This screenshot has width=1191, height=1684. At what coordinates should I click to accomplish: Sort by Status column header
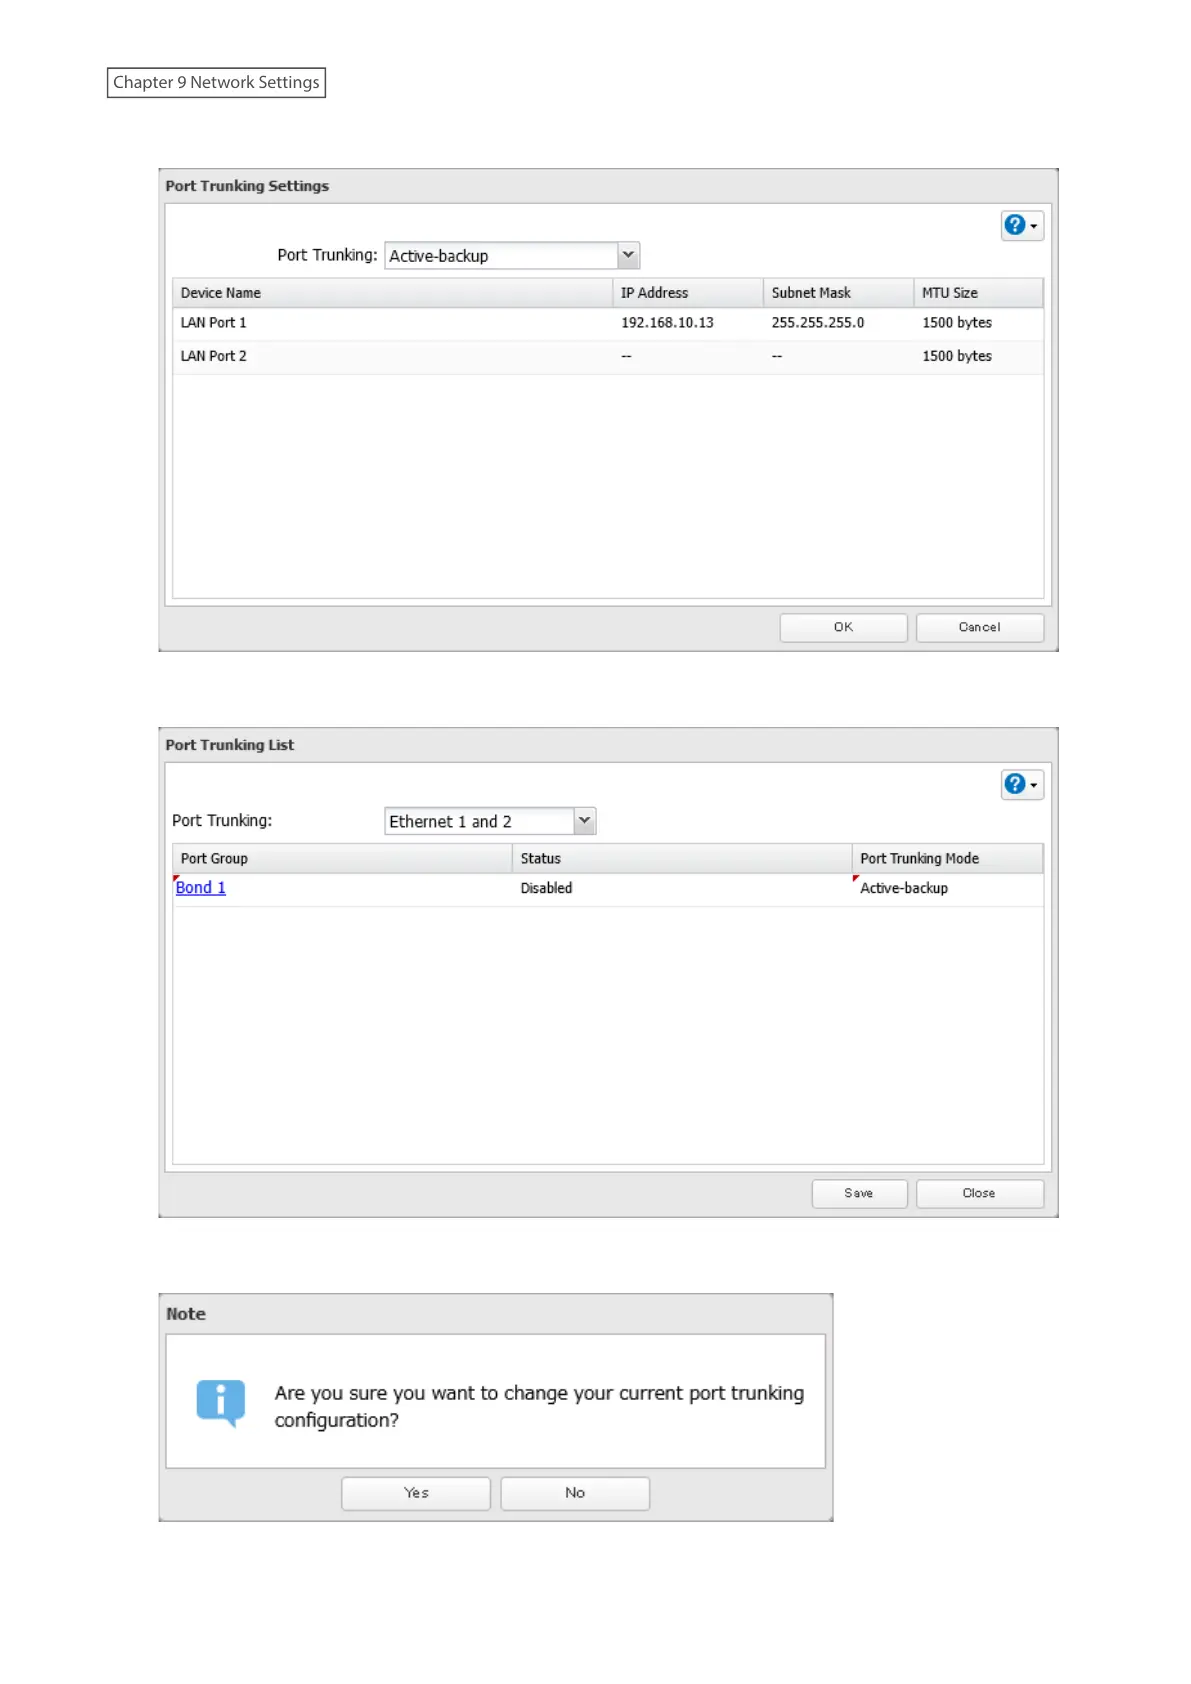pos(682,859)
